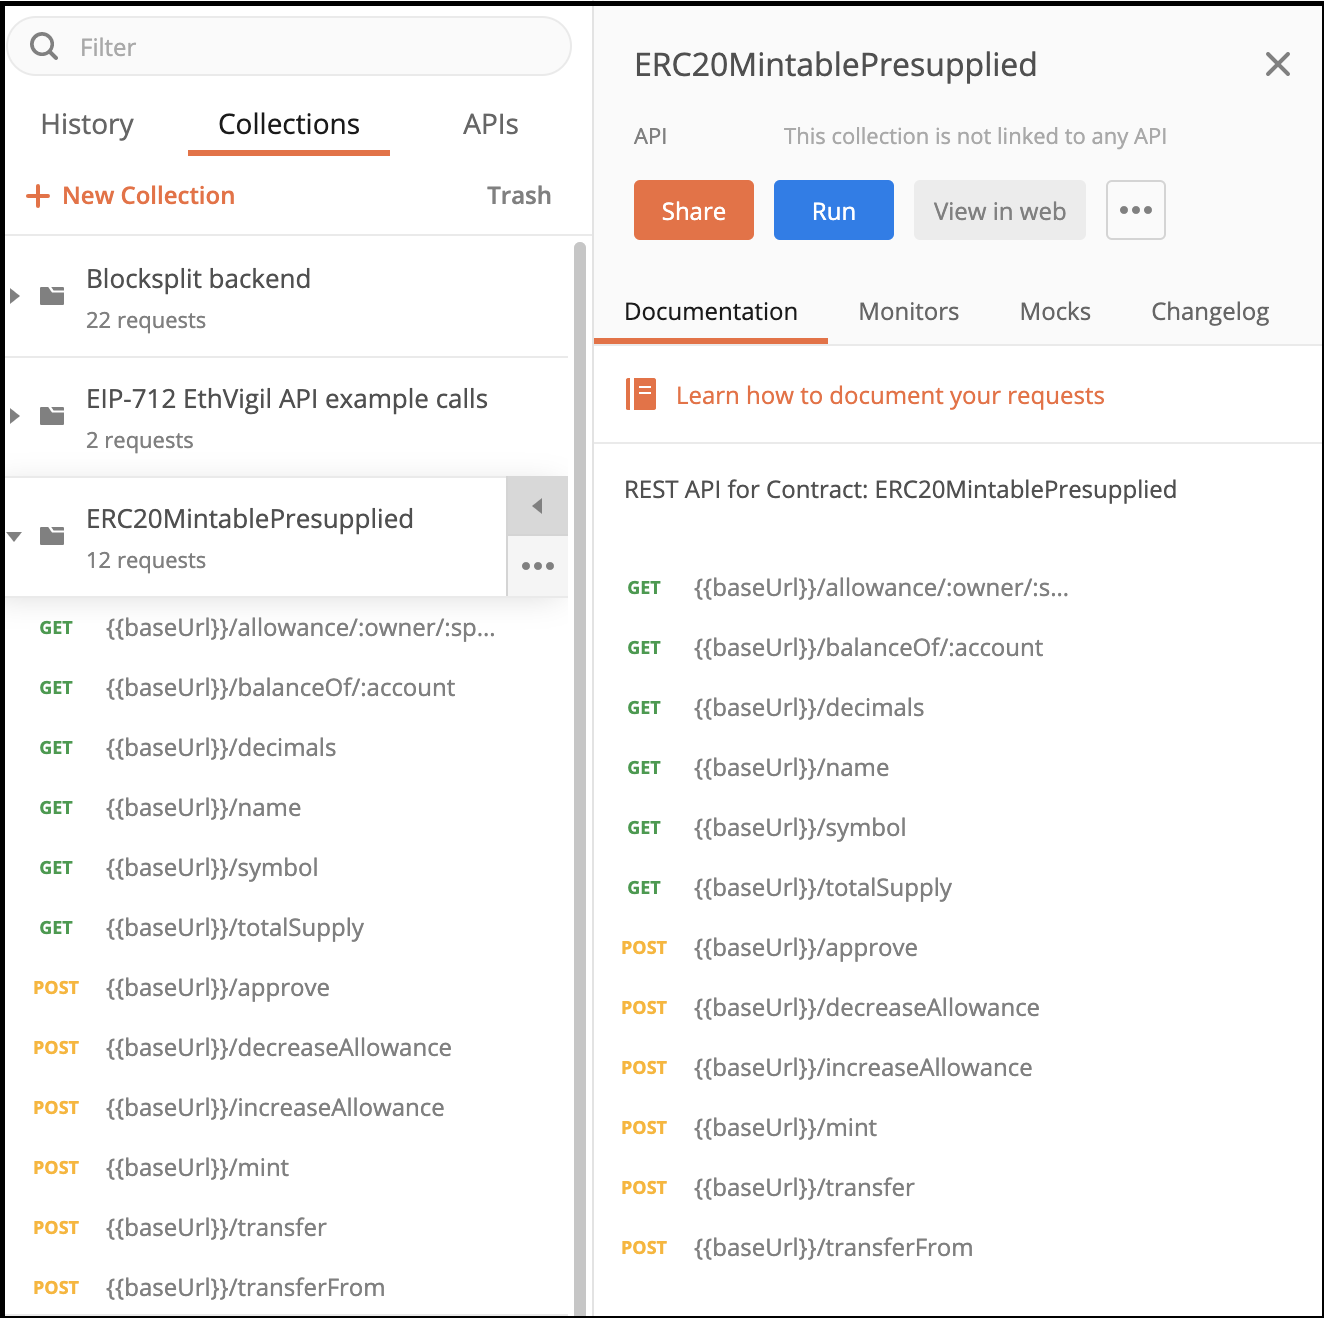Click the plus icon for New Collection
Screen dimensions: 1324x1318
pyautogui.click(x=38, y=196)
